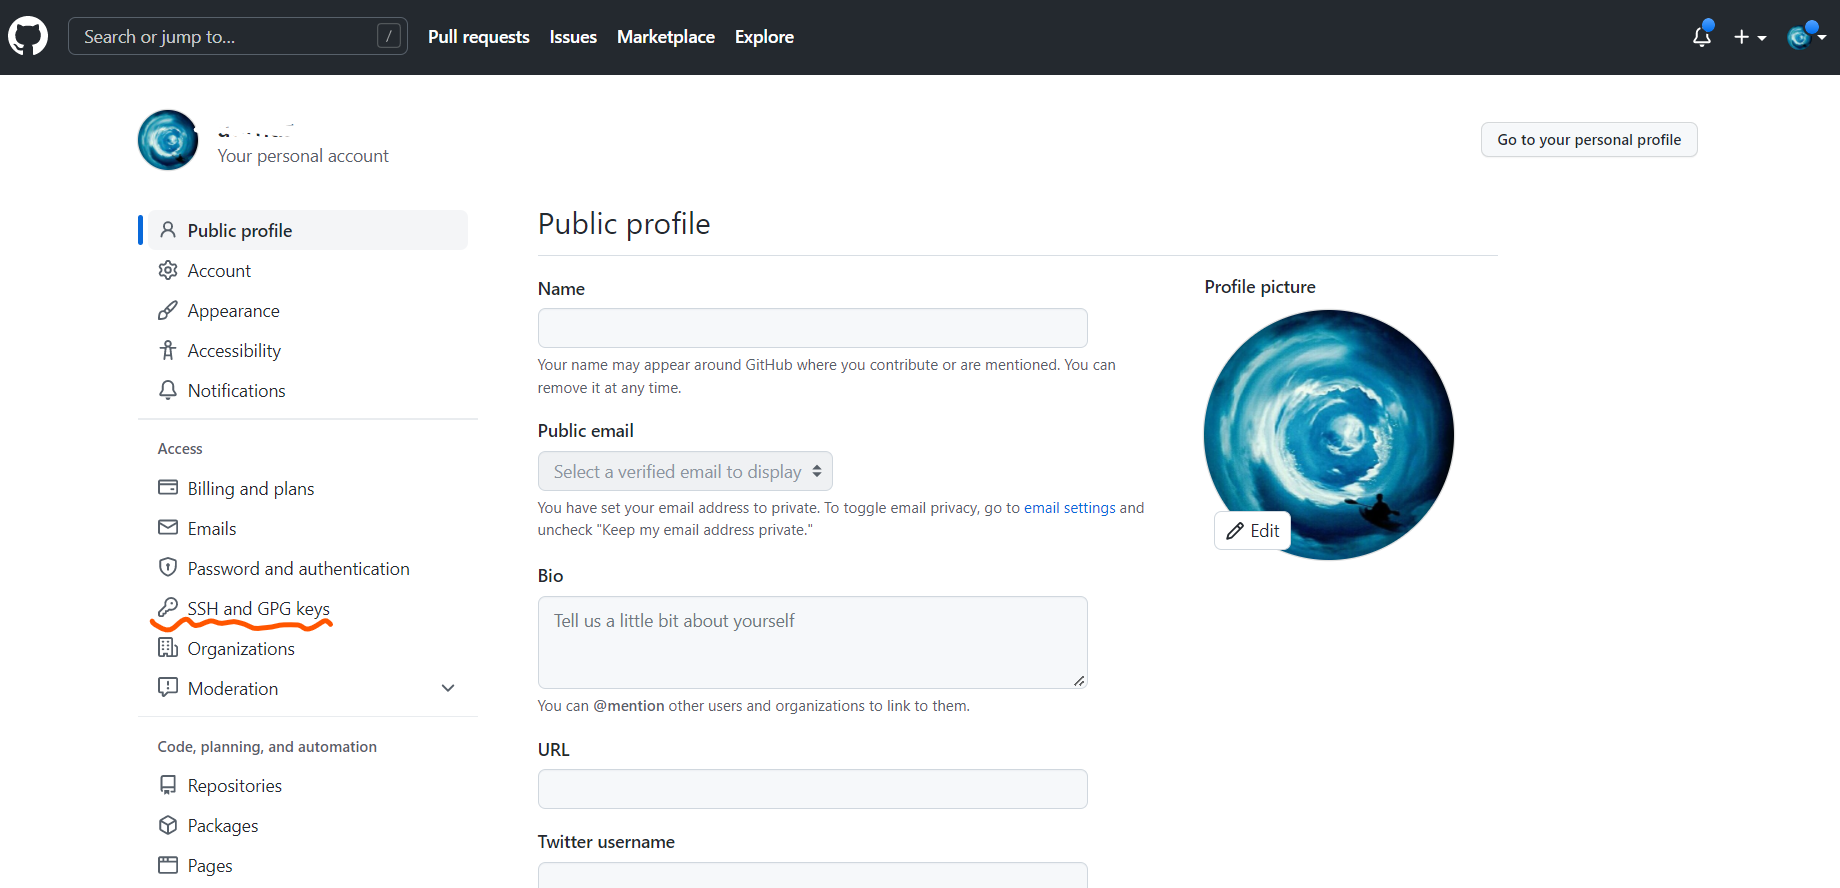Screen dimensions: 1840x888
Task: Open the notifications bell in header
Action: (x=1701, y=37)
